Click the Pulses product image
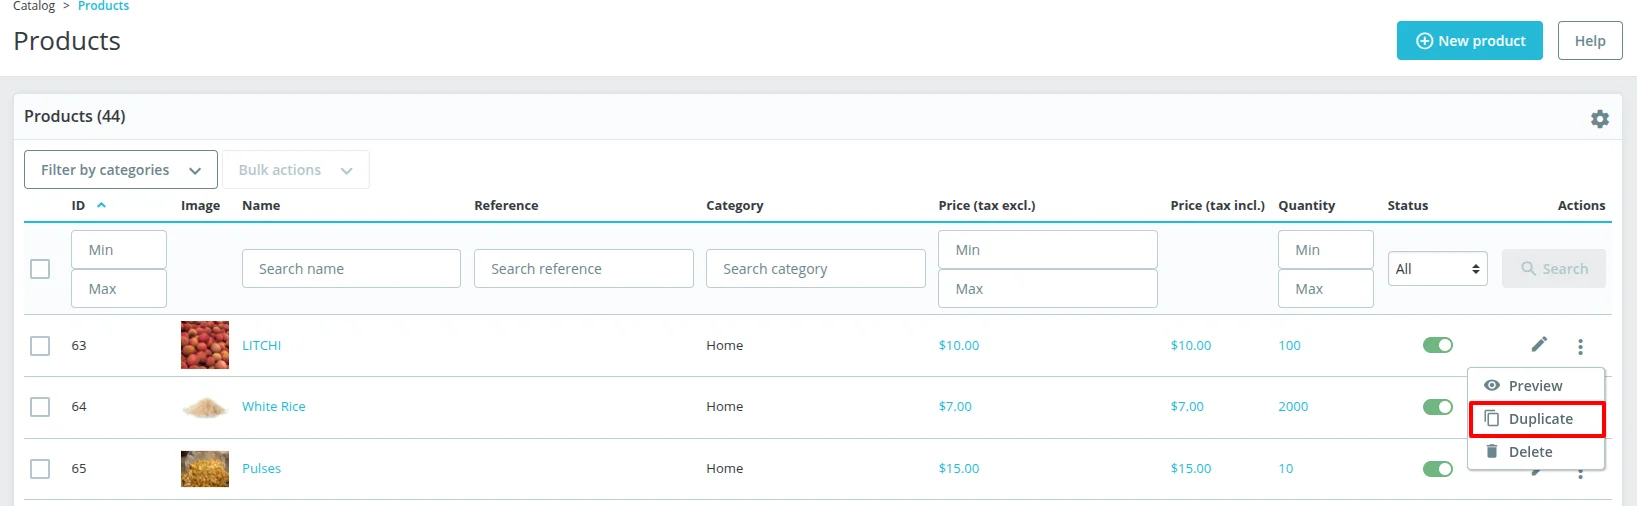Image resolution: width=1637 pixels, height=506 pixels. coord(205,468)
